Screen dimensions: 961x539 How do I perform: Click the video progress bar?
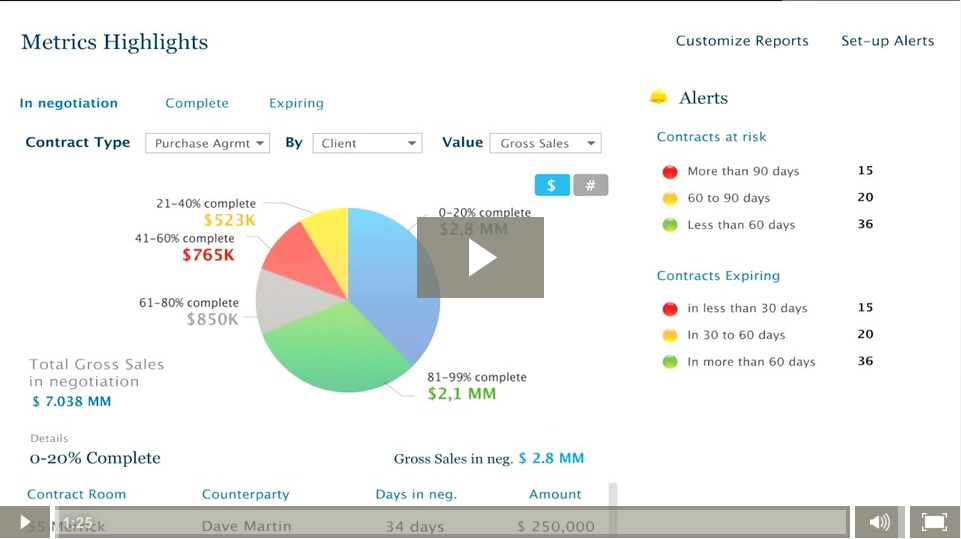452,522
